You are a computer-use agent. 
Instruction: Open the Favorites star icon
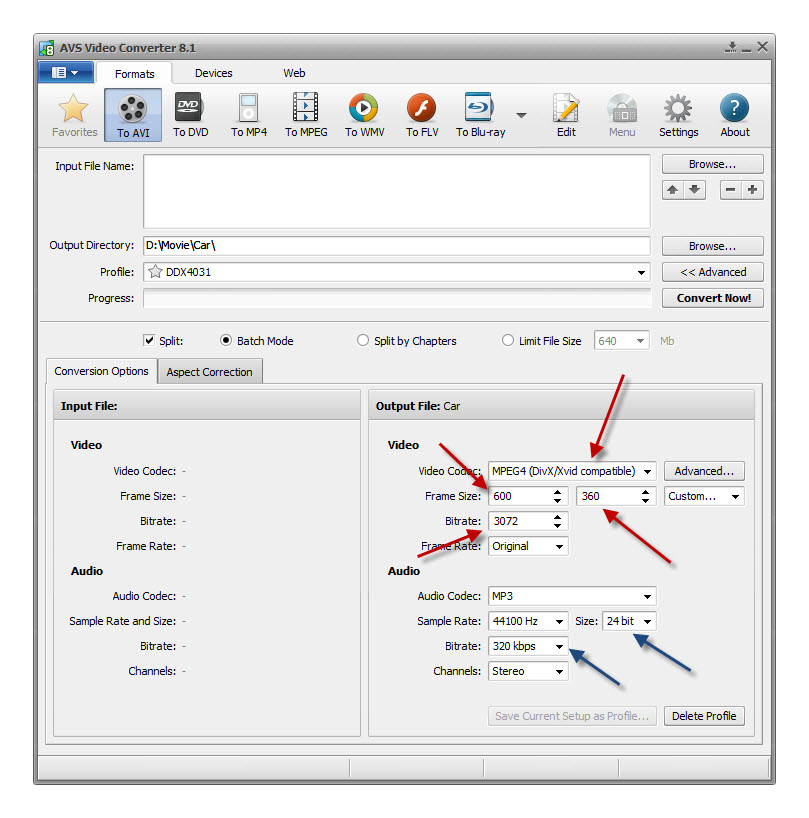(74, 115)
